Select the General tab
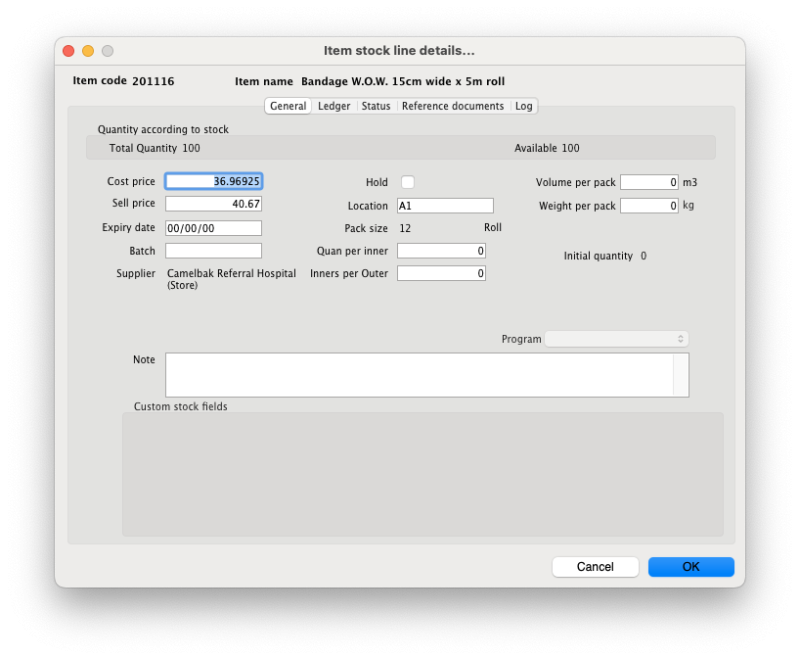The width and height of the screenshot is (800, 659). point(288,106)
